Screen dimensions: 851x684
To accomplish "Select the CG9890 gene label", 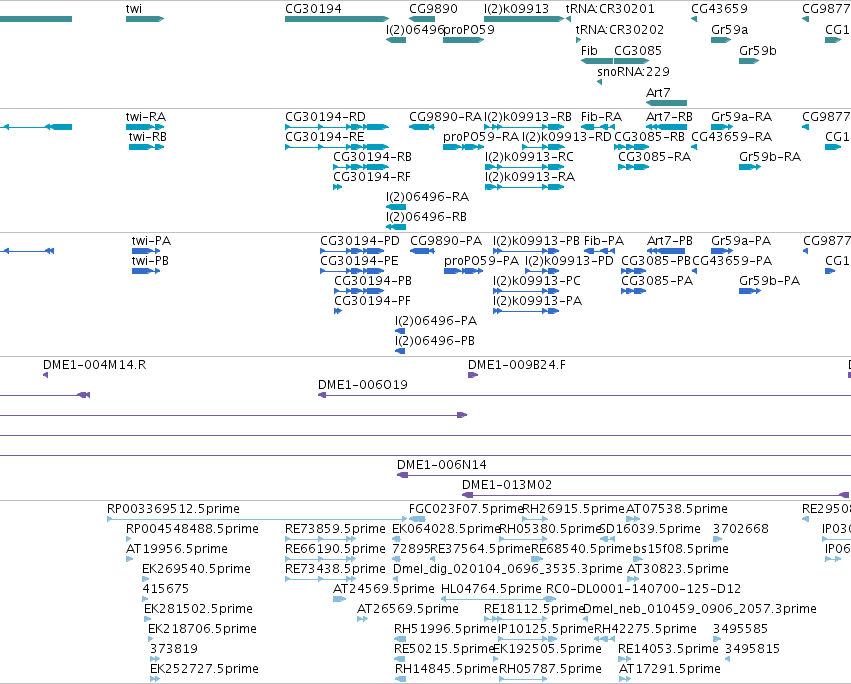I will (x=433, y=9).
